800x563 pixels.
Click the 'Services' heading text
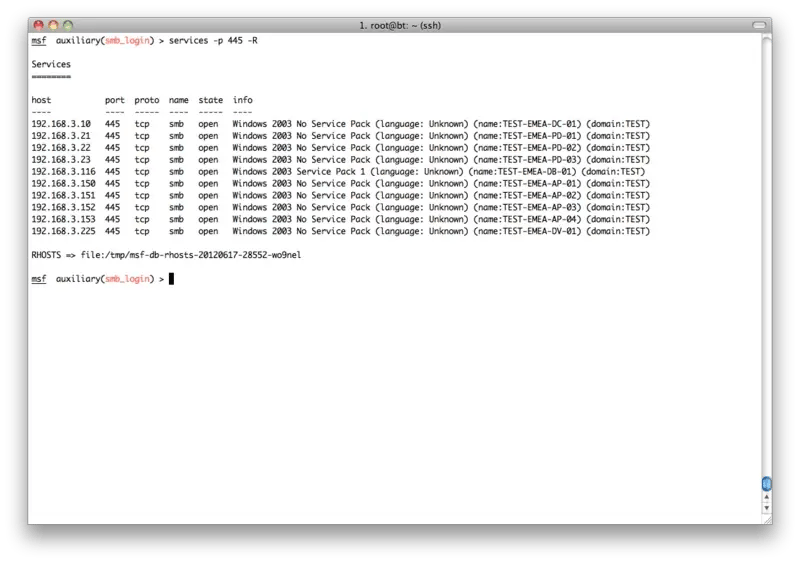(x=51, y=63)
